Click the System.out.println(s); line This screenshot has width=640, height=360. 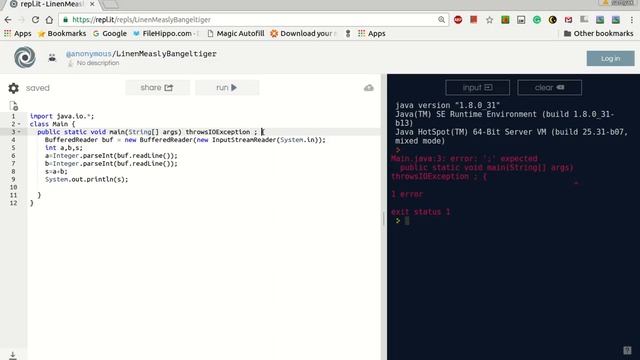click(87, 179)
